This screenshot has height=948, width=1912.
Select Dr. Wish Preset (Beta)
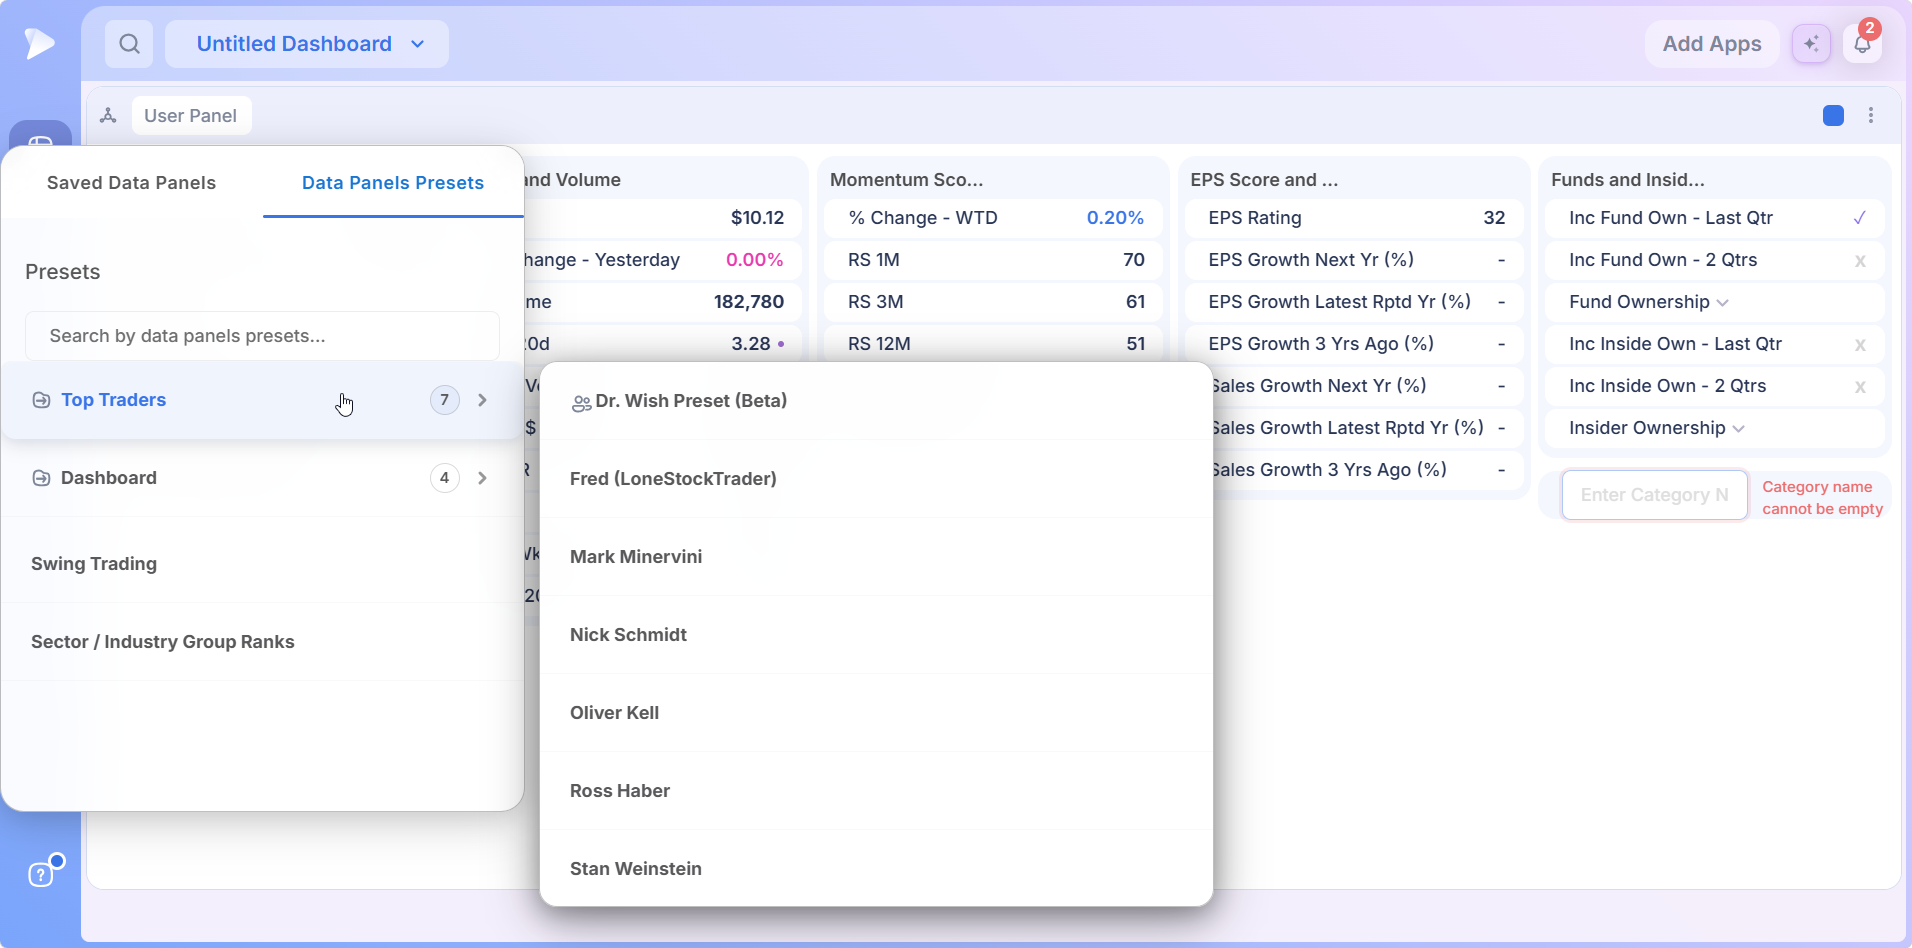(x=876, y=401)
